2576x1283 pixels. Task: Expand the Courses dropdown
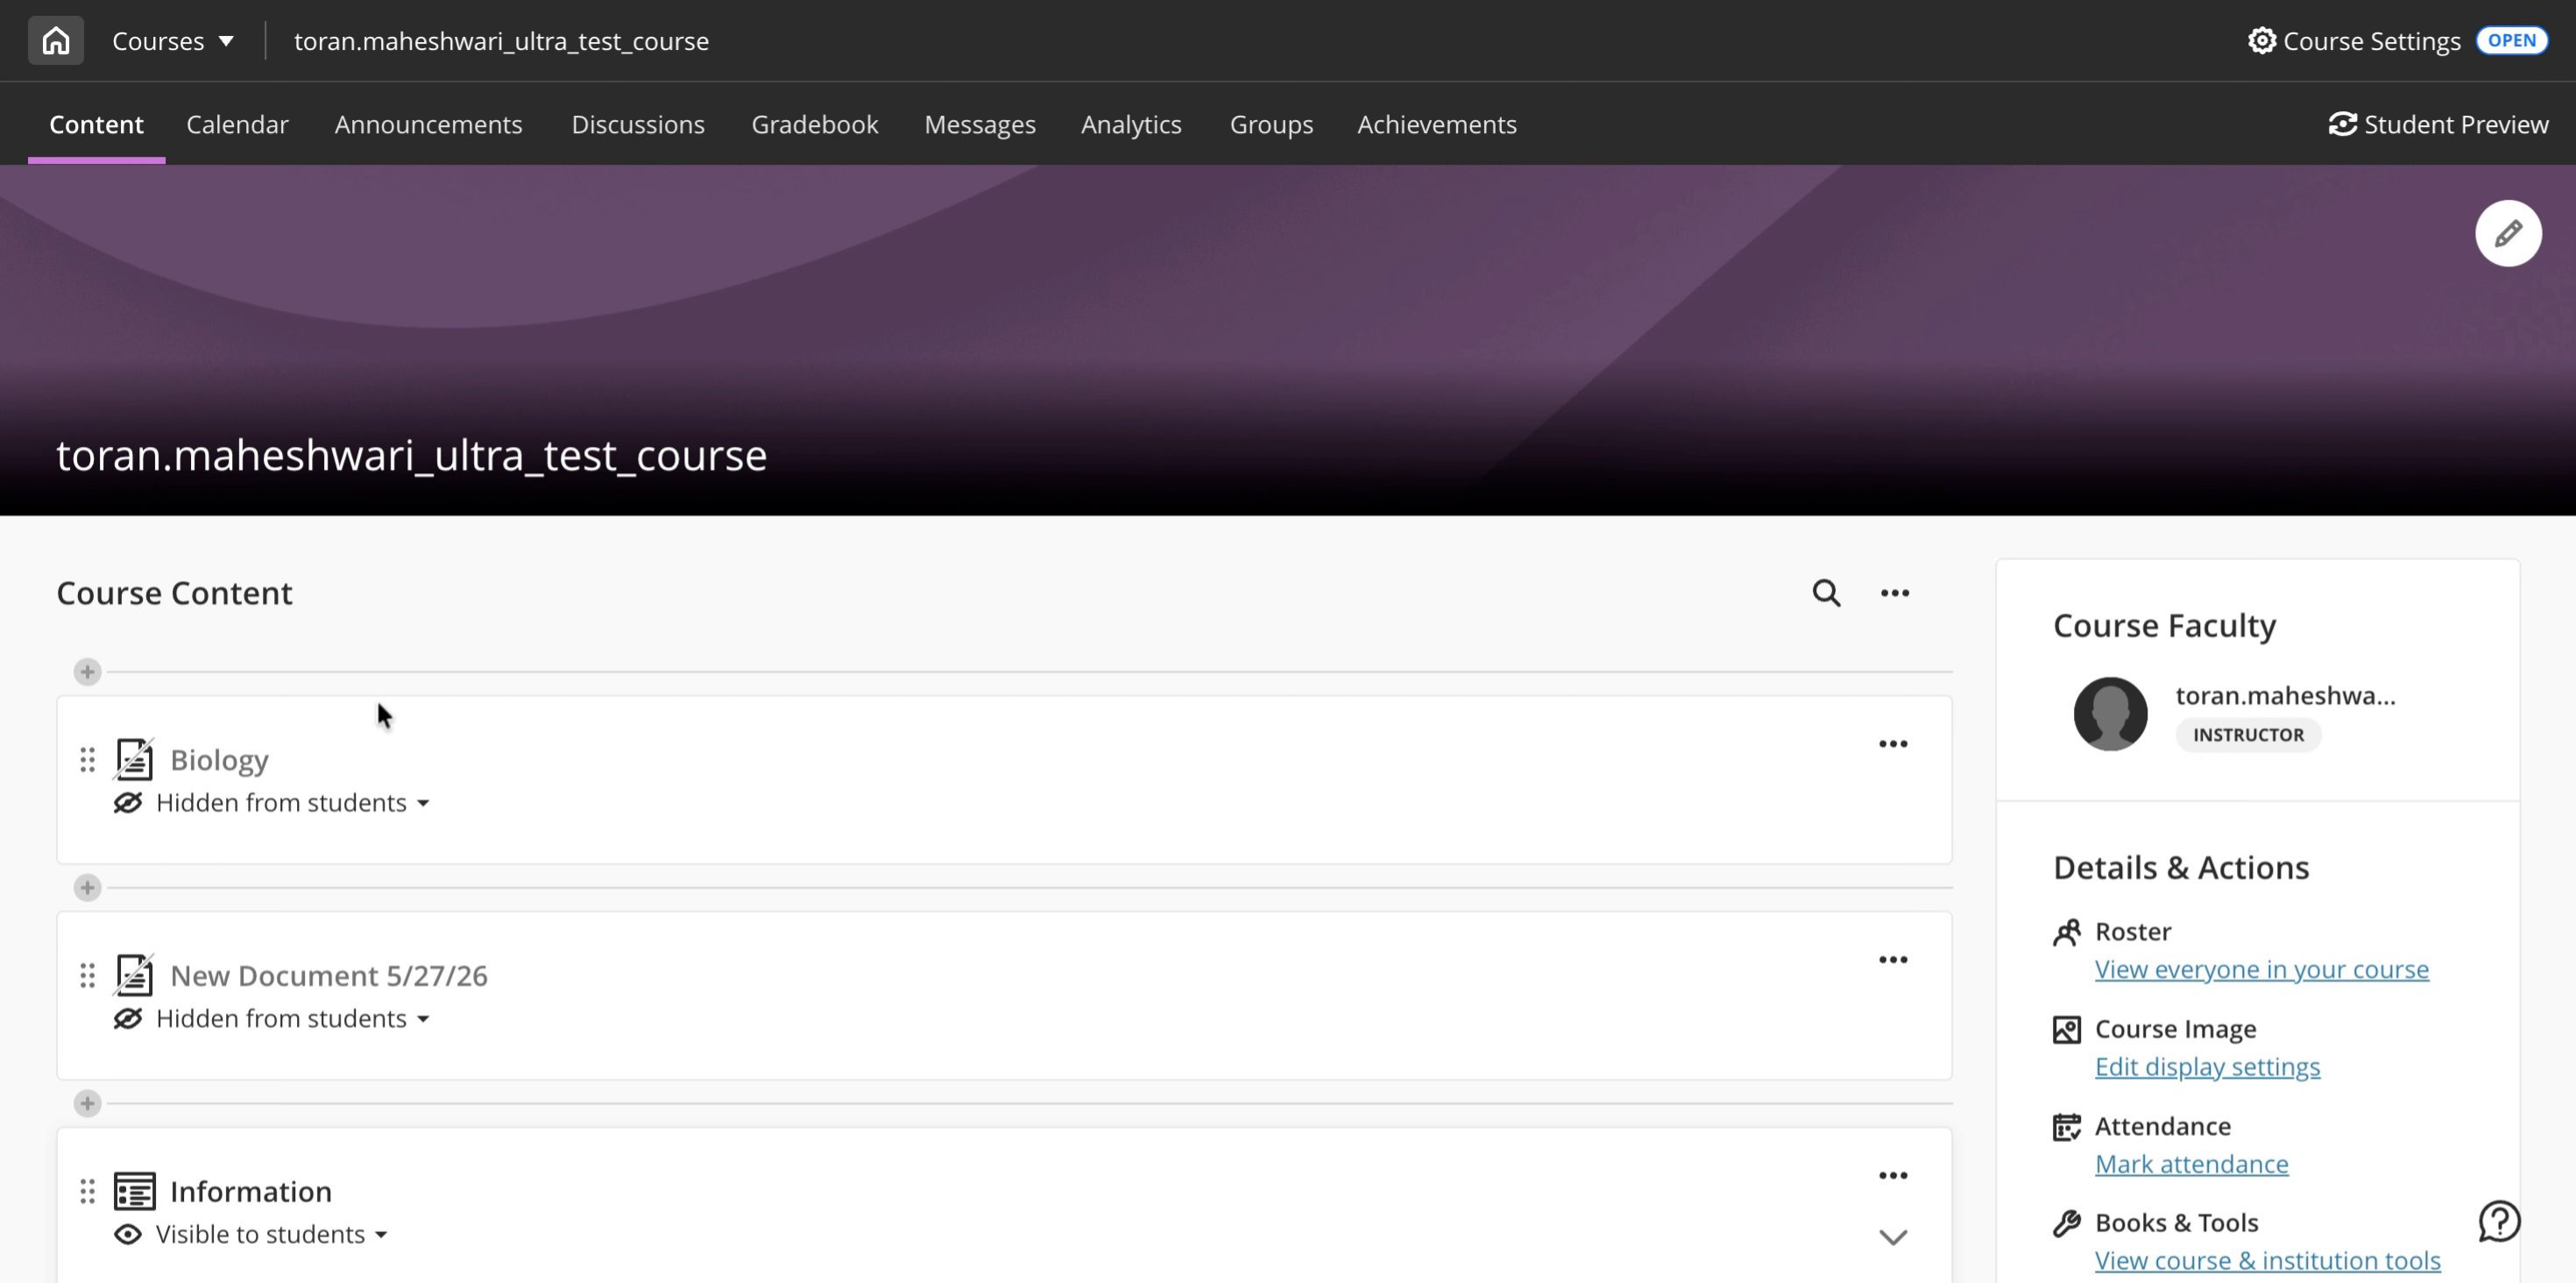click(x=173, y=41)
